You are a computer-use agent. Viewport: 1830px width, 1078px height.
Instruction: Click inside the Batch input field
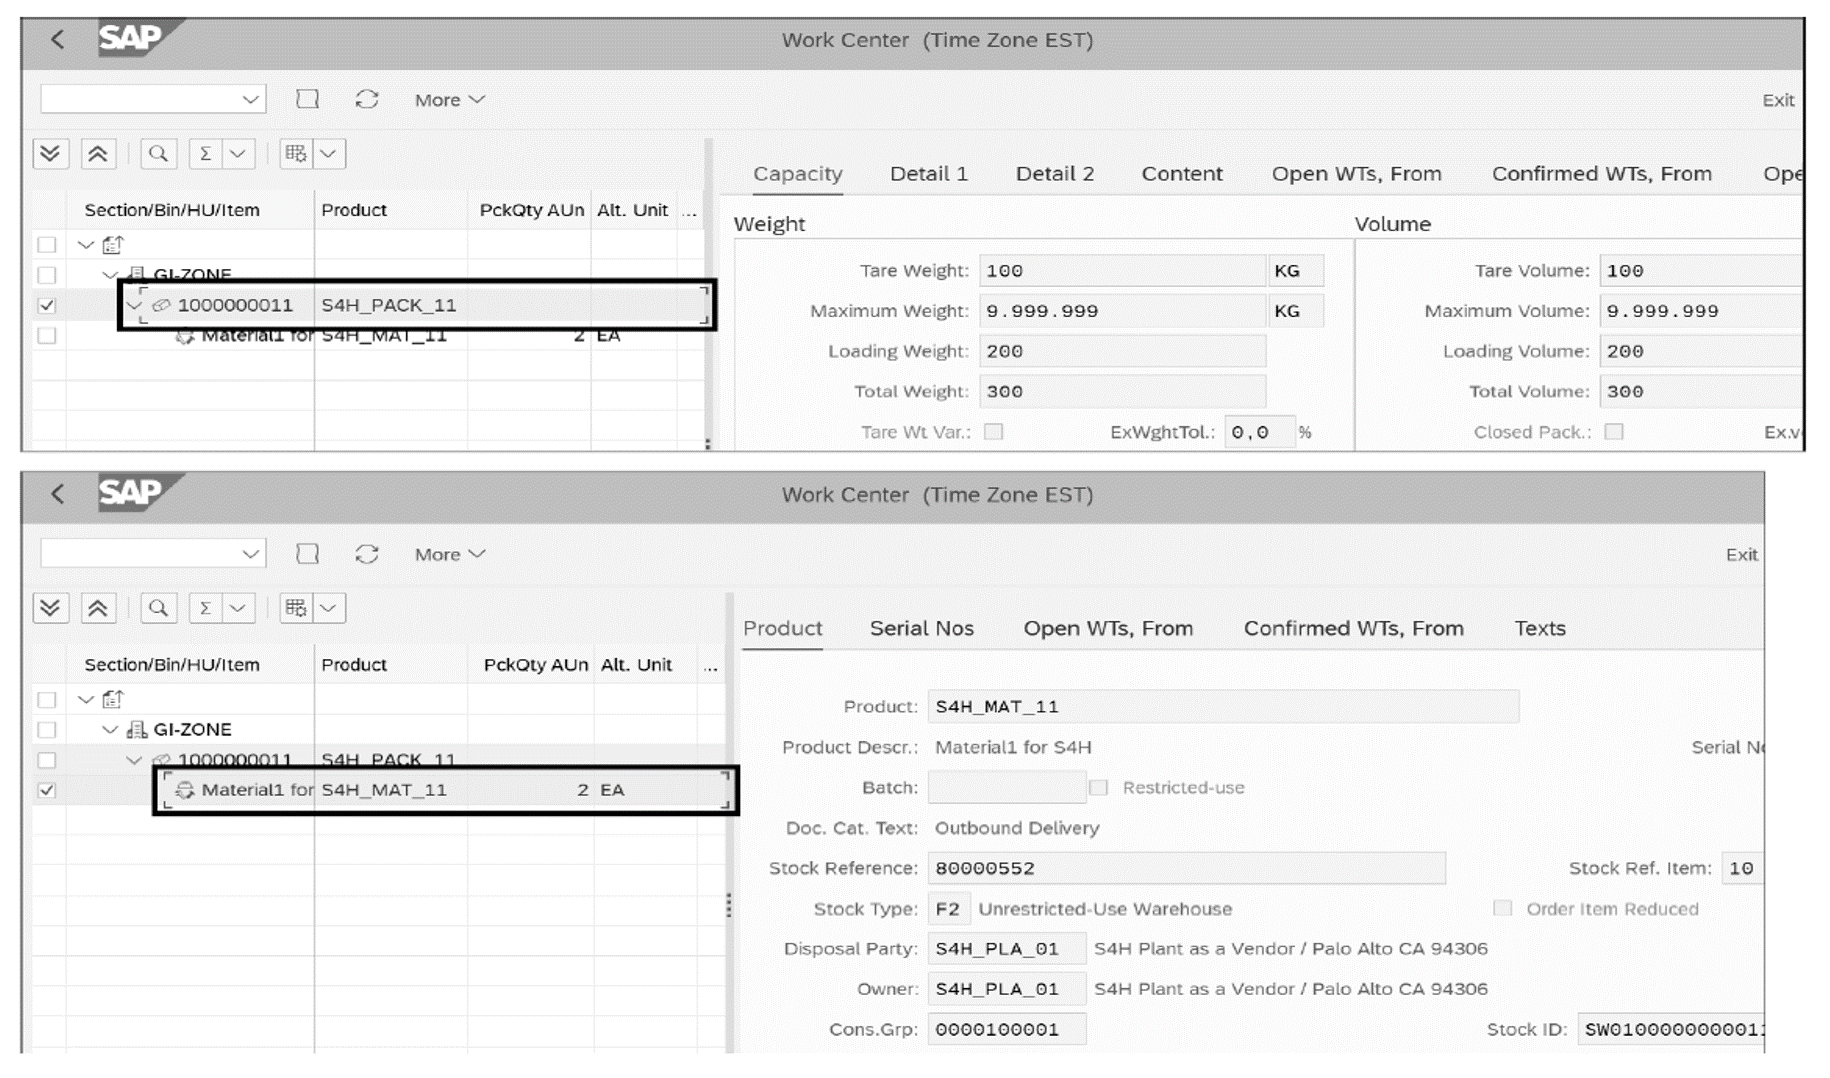[1005, 787]
